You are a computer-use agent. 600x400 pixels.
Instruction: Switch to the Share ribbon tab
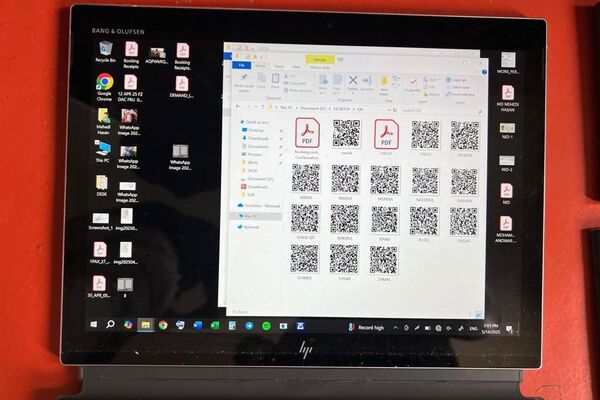coord(279,66)
